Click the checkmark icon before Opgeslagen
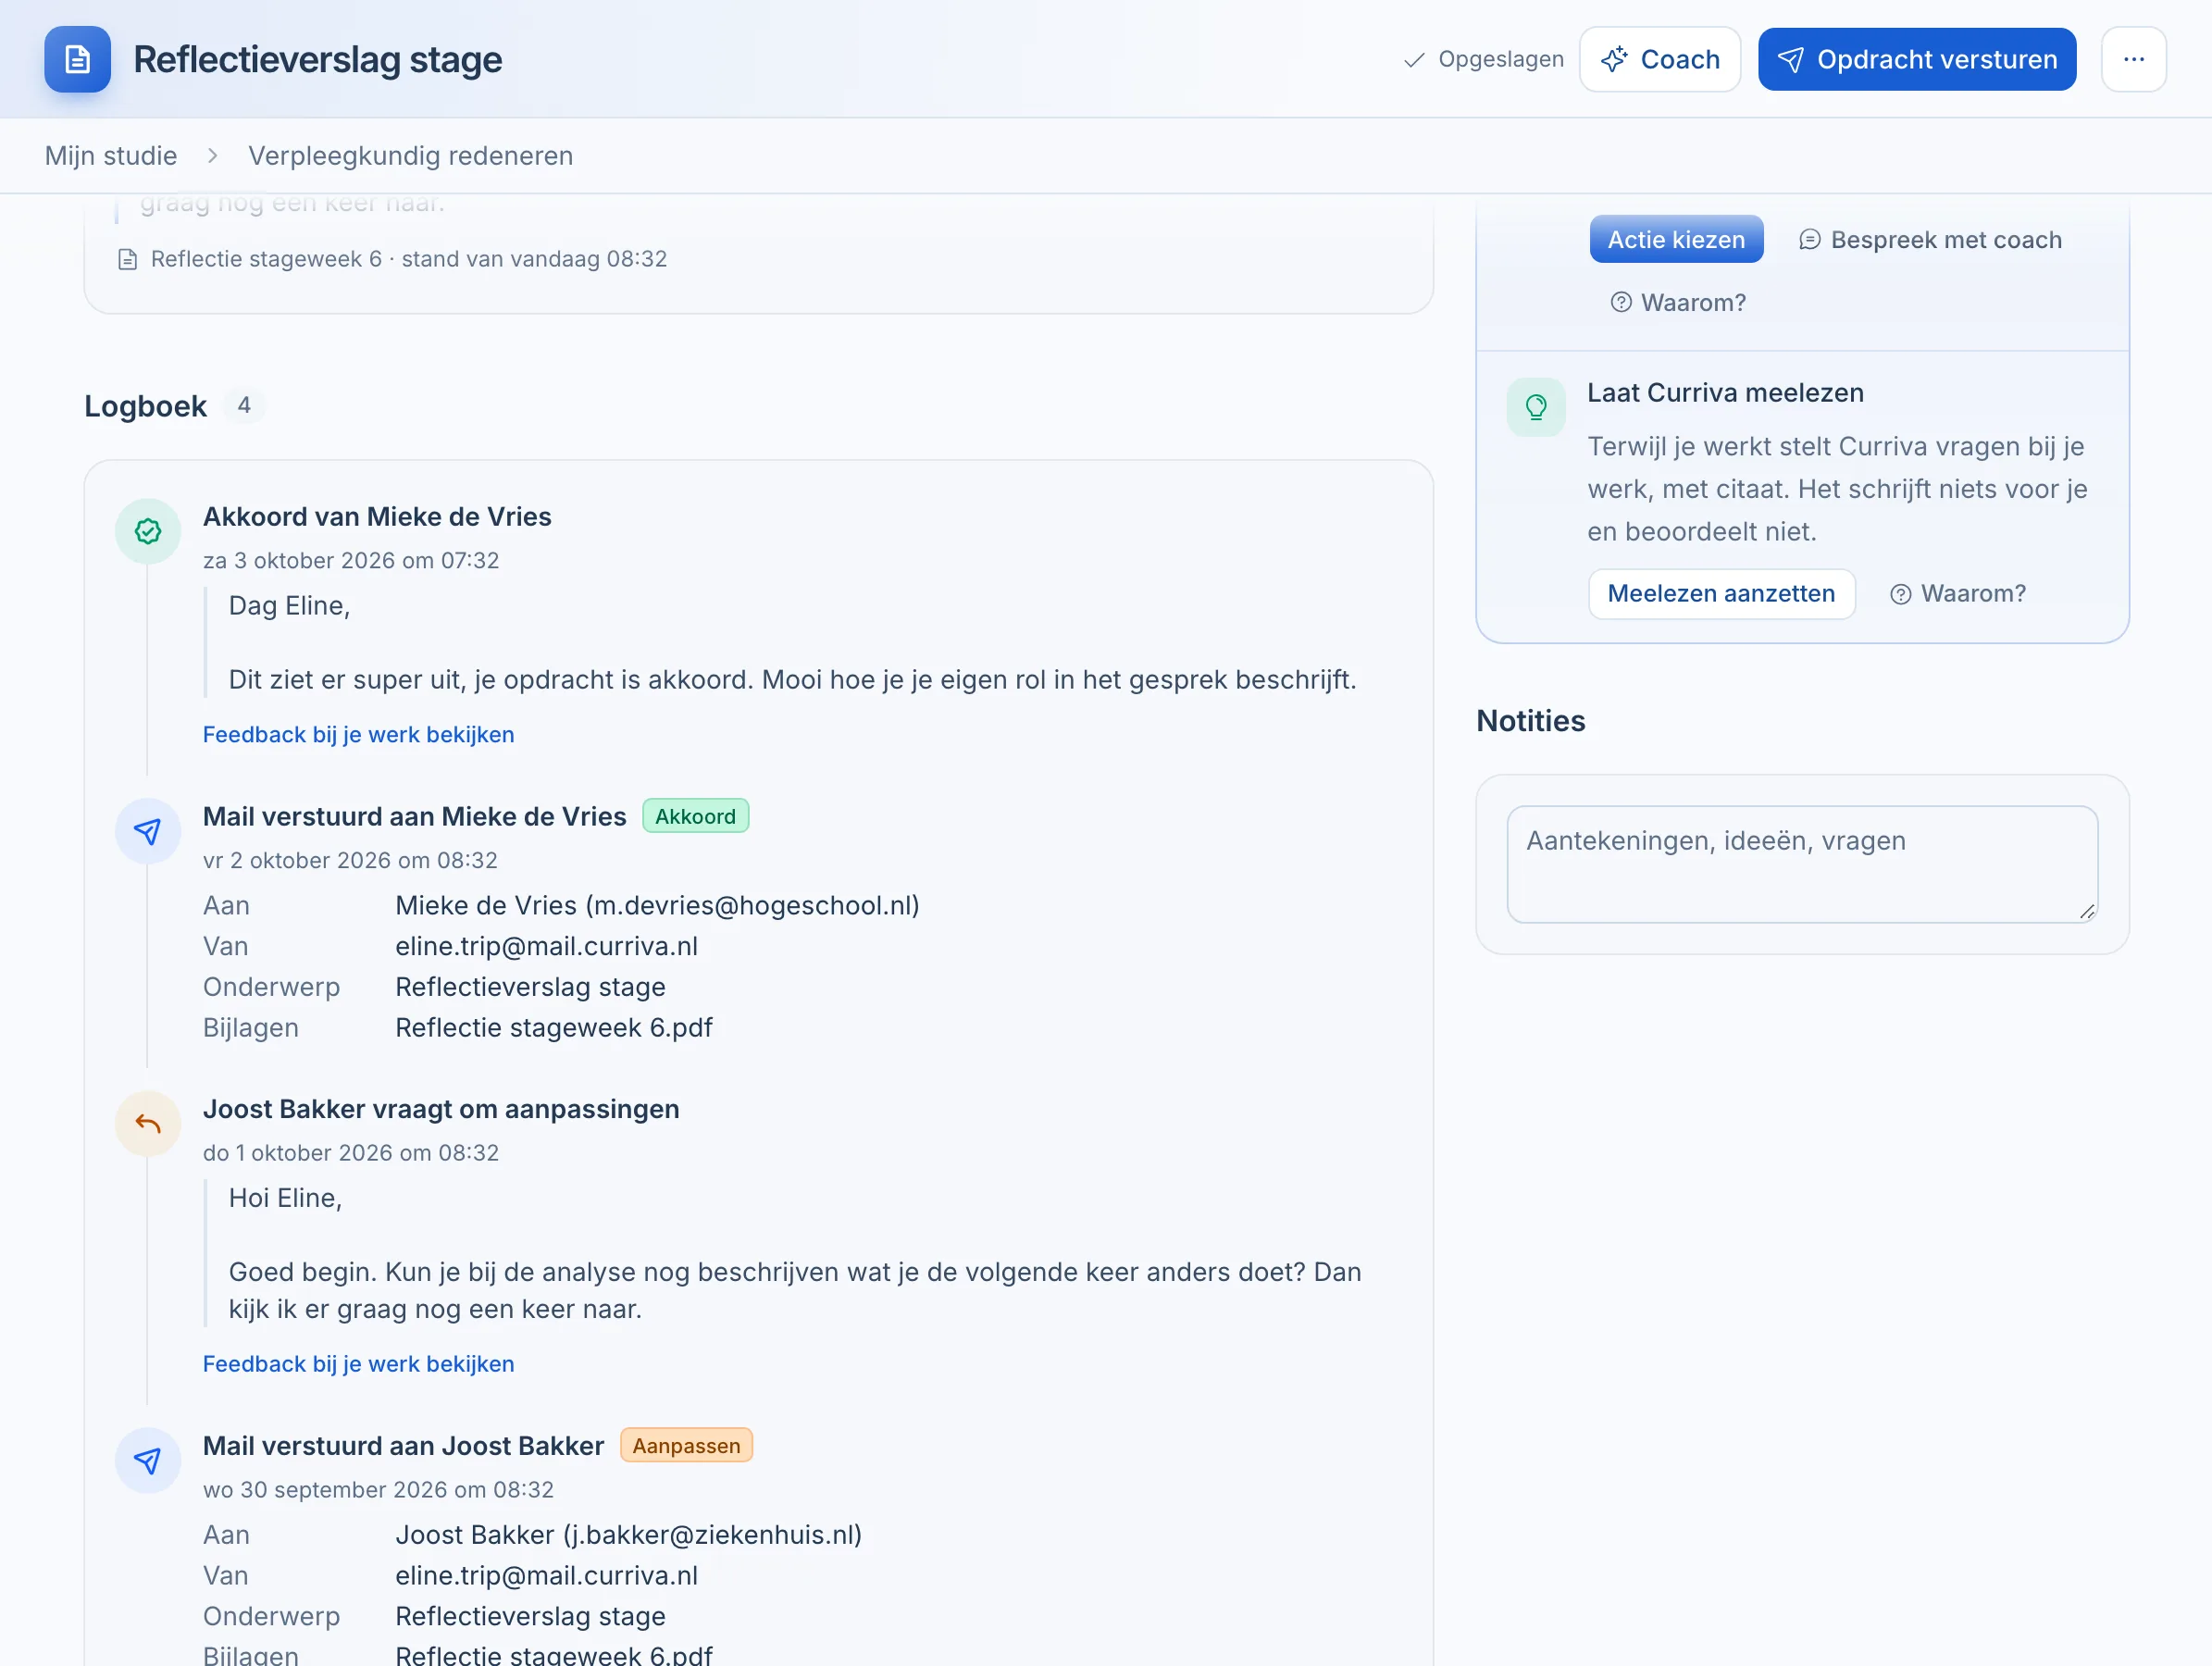Viewport: 2212px width, 1666px height. (x=1414, y=60)
